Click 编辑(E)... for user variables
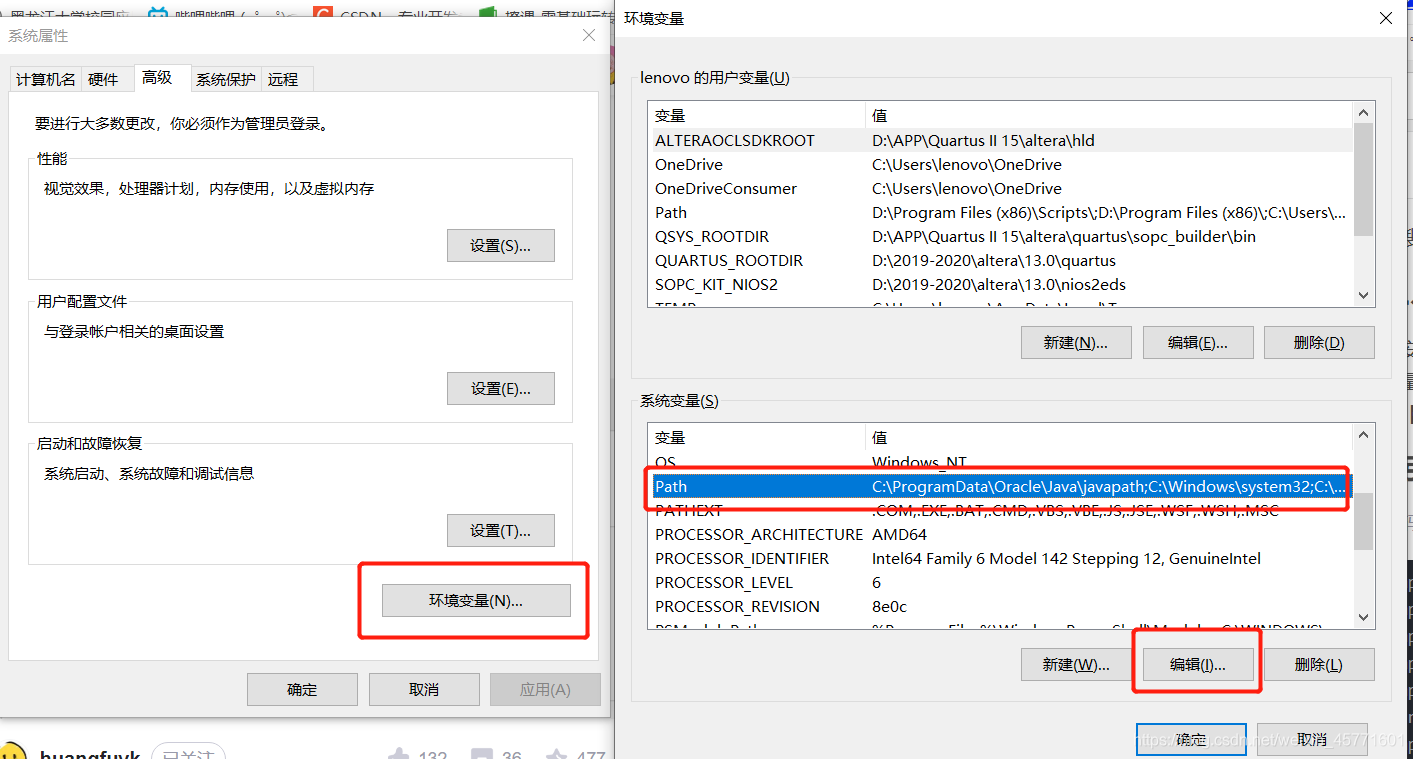This screenshot has height=759, width=1413. pyautogui.click(x=1198, y=342)
